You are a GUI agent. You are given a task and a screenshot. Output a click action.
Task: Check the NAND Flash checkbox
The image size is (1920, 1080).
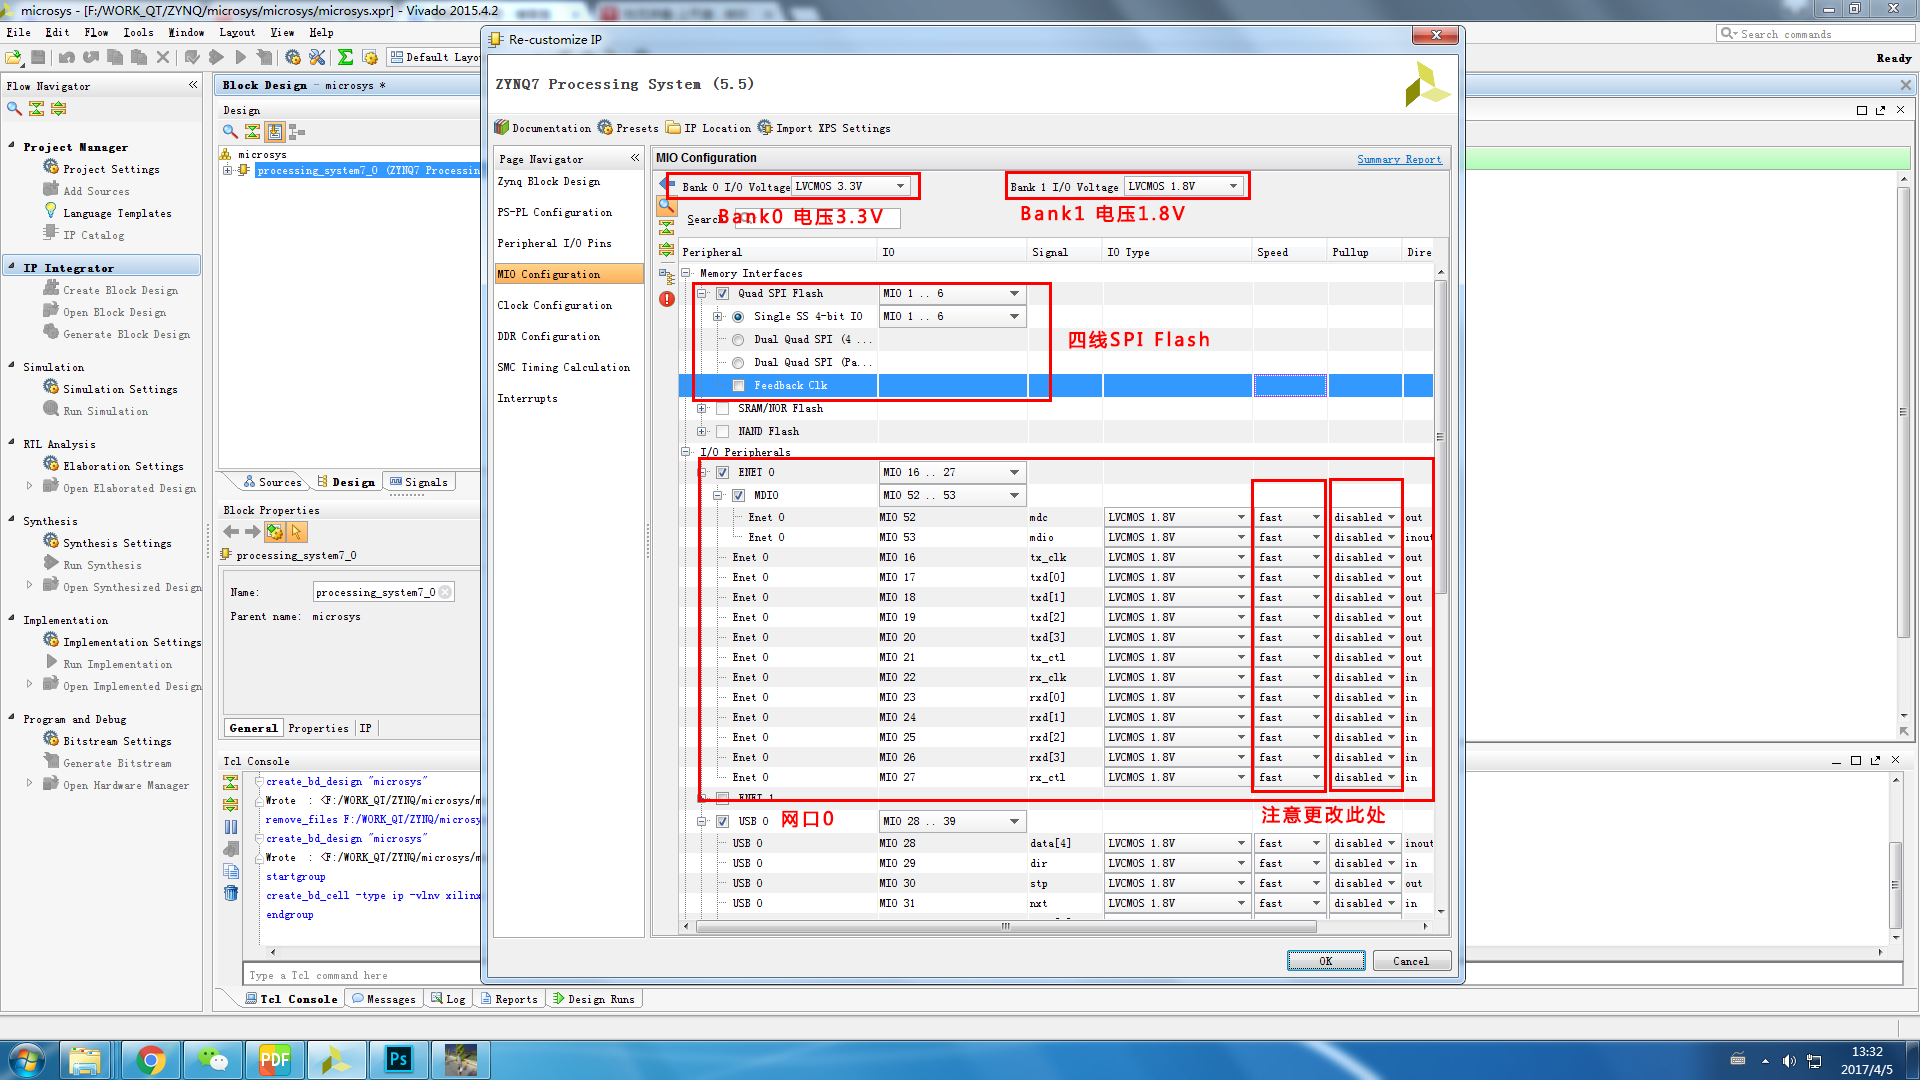(x=722, y=432)
